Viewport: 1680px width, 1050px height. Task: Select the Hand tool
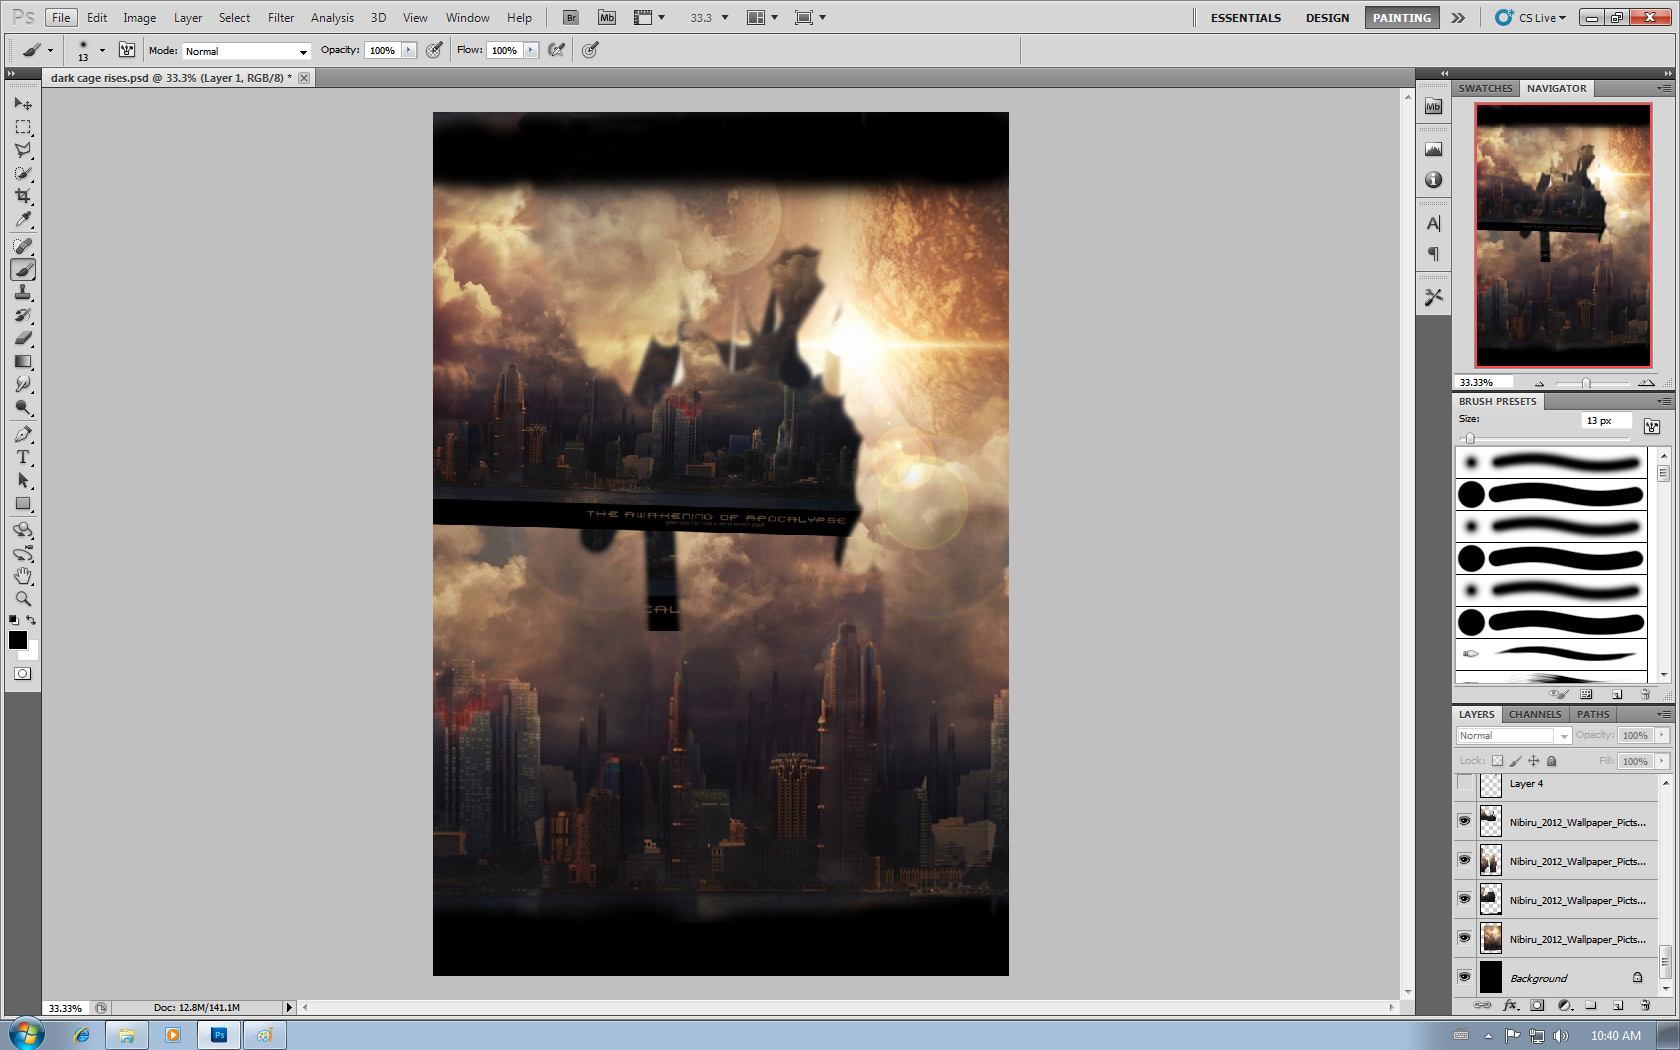(23, 576)
